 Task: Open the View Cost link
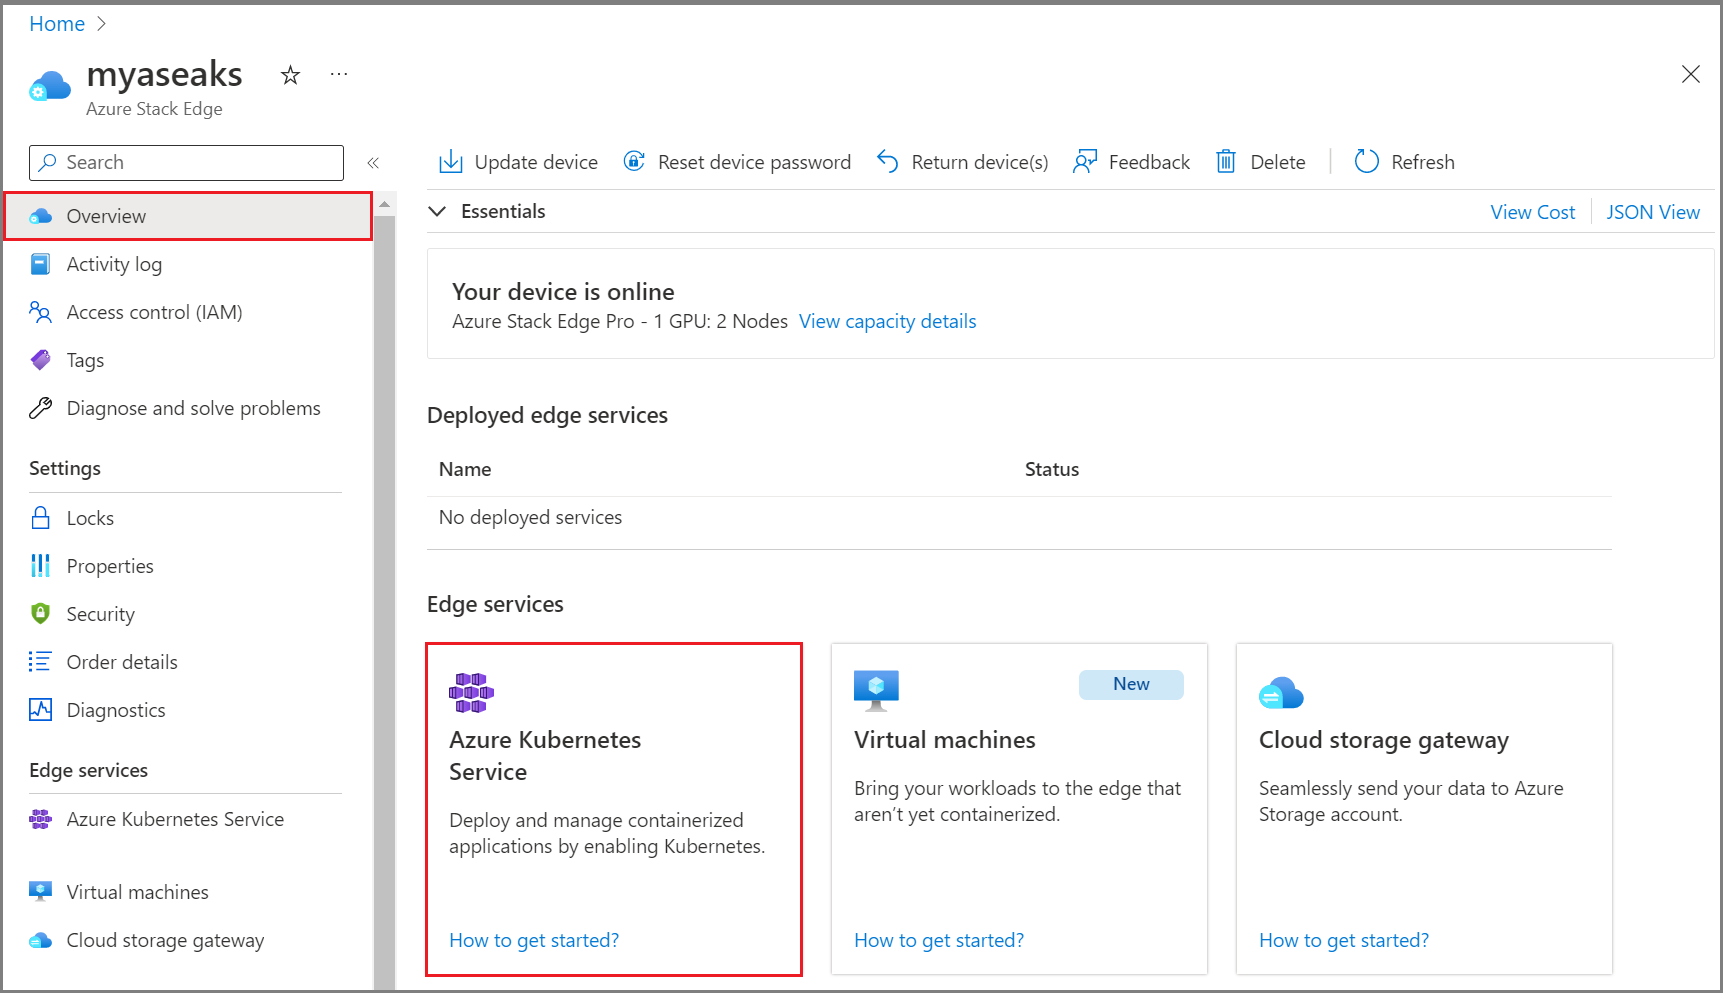[1532, 212]
